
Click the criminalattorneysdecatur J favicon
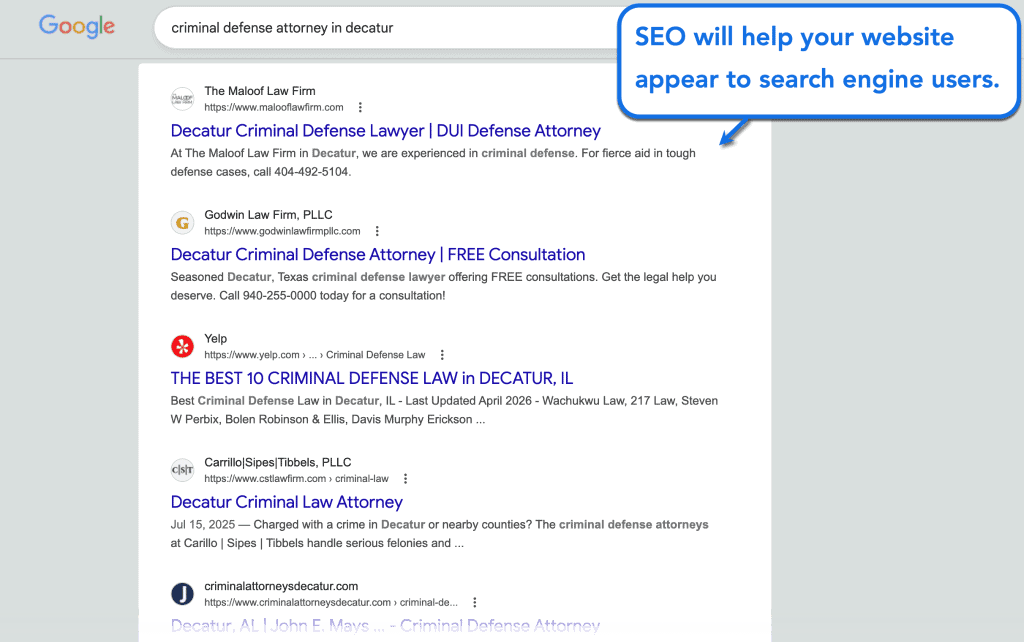click(x=182, y=594)
